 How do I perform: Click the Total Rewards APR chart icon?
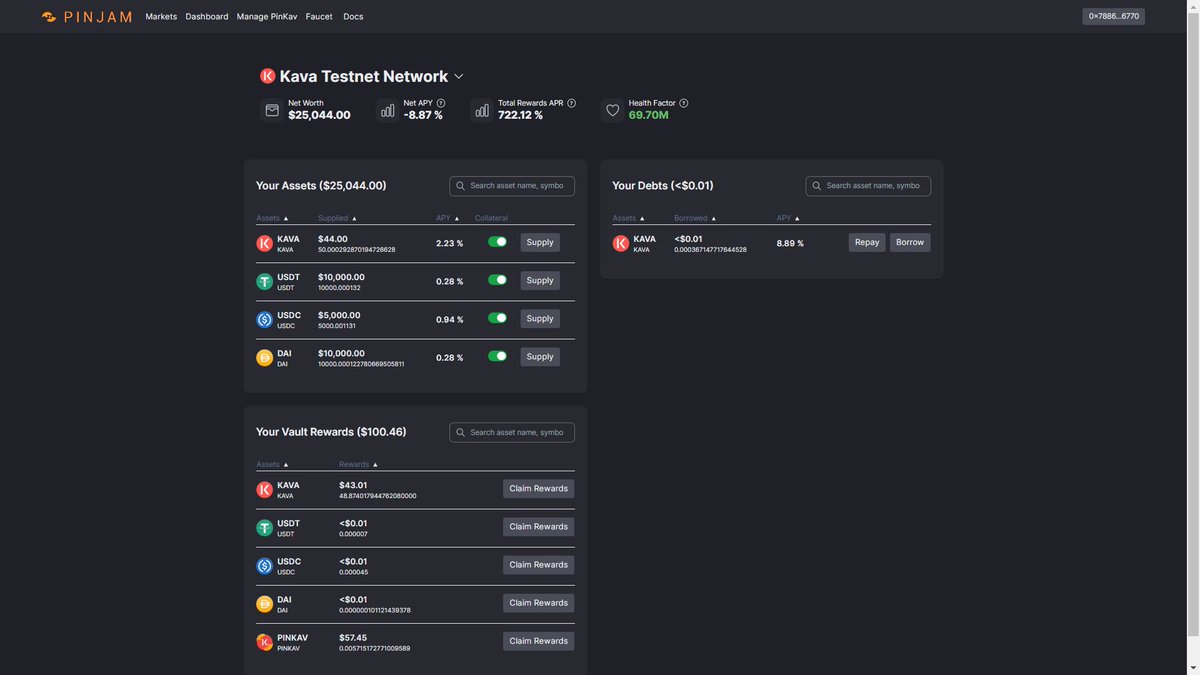482,110
